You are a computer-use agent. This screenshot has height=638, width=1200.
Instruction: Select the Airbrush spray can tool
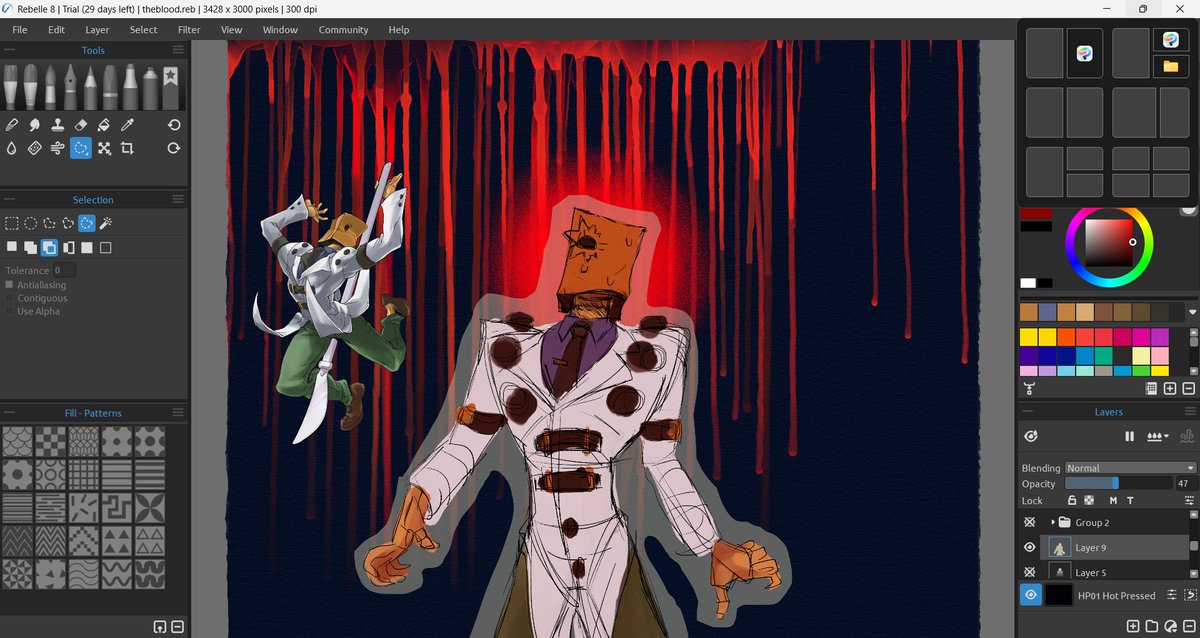pyautogui.click(x=151, y=87)
